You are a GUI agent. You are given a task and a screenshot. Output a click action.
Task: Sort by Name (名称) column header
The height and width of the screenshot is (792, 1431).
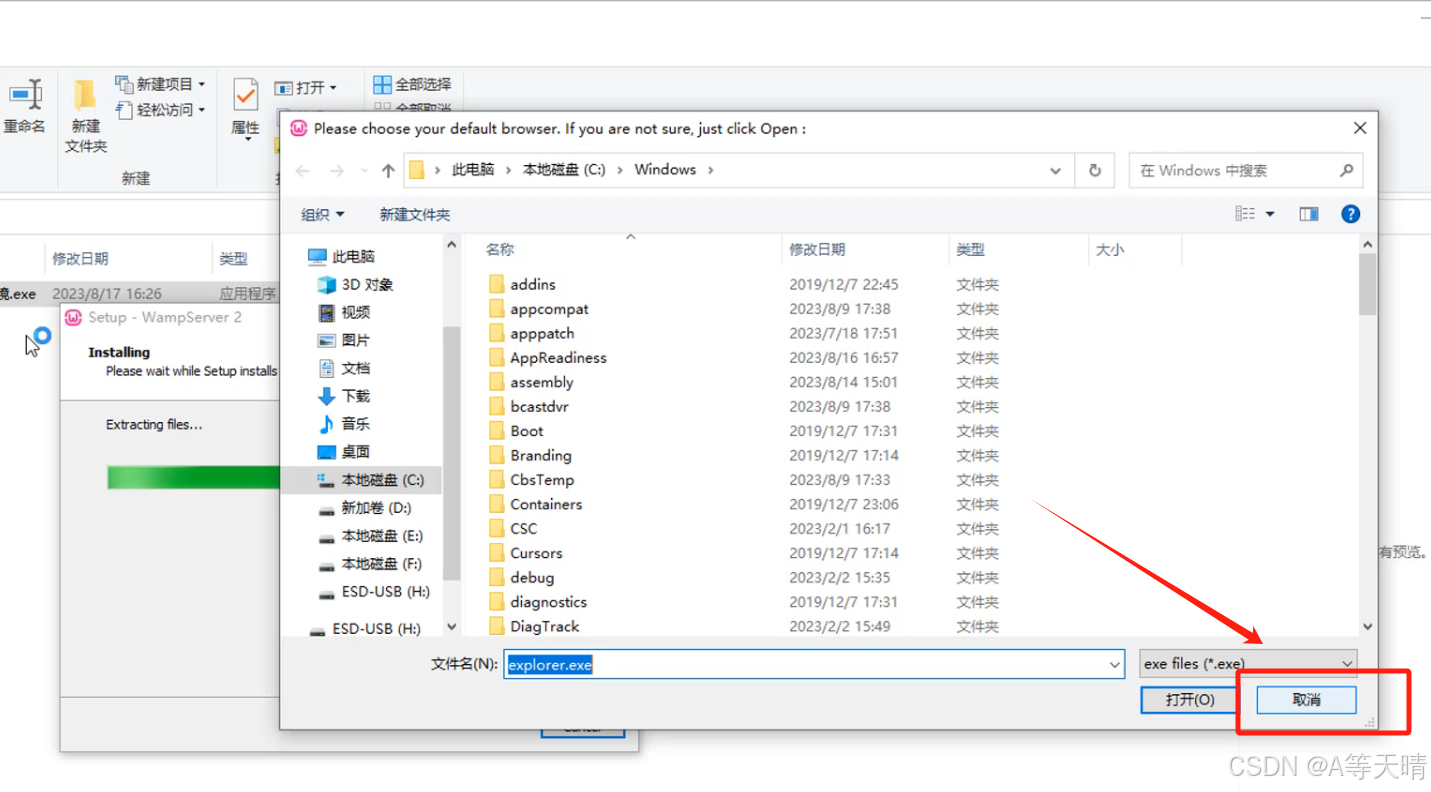[x=500, y=250]
